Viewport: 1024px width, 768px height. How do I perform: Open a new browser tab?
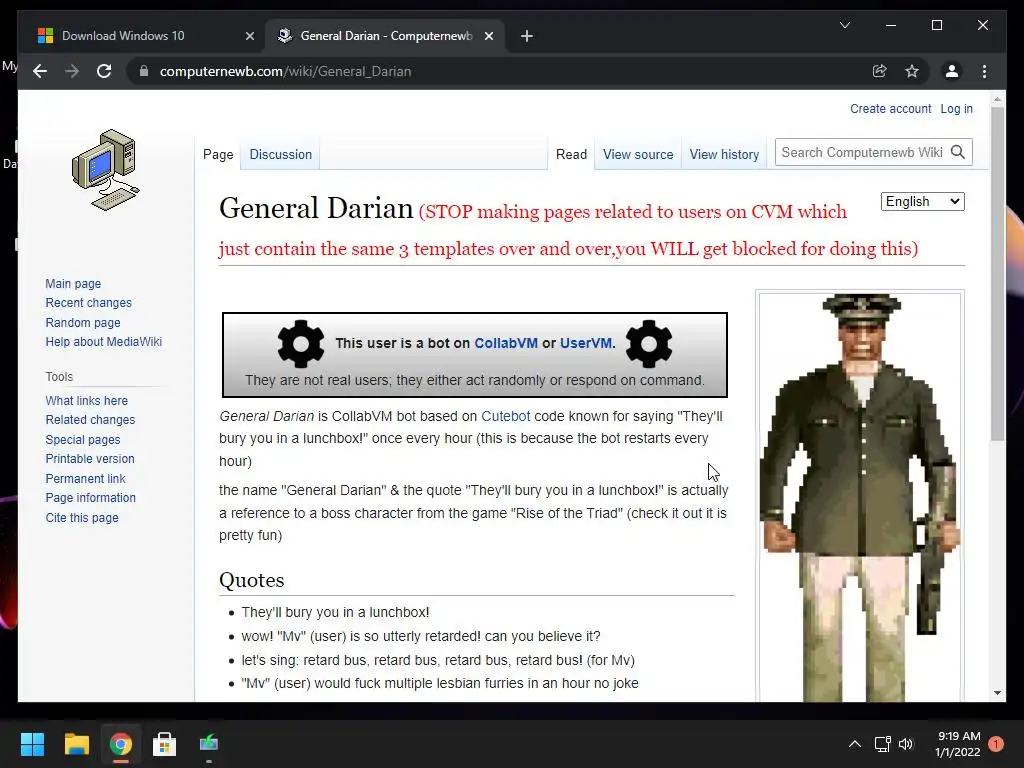click(527, 36)
